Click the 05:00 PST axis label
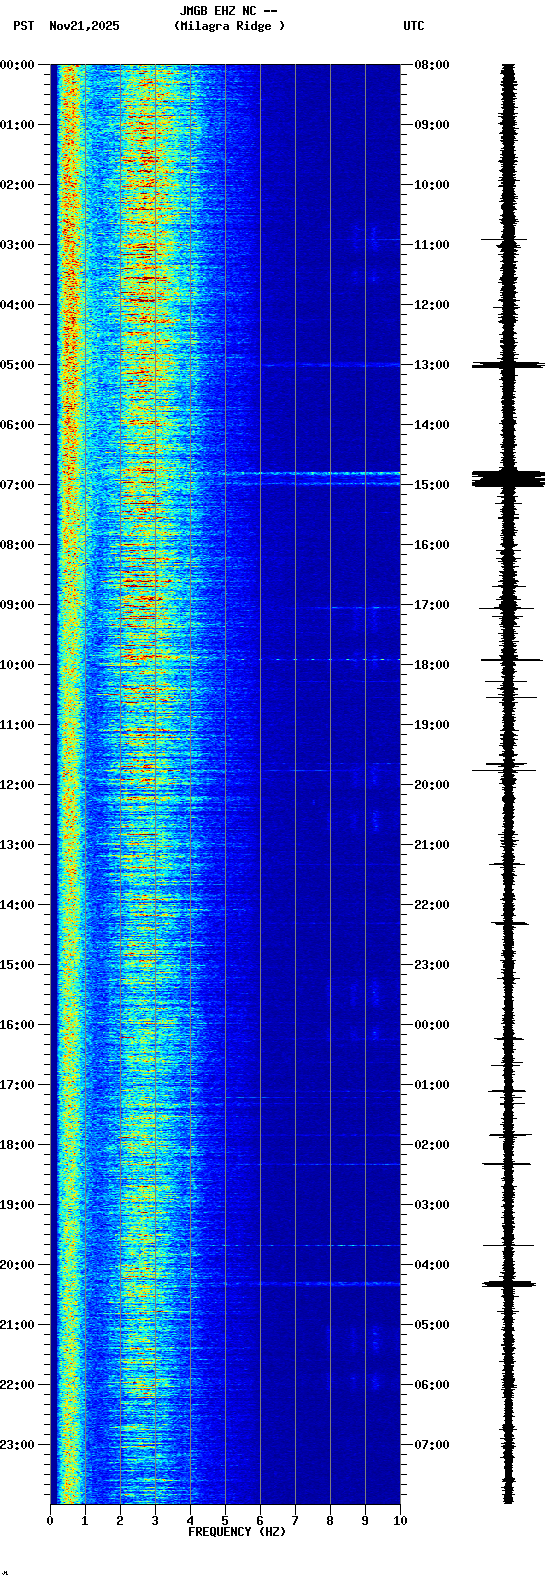 coord(18,365)
